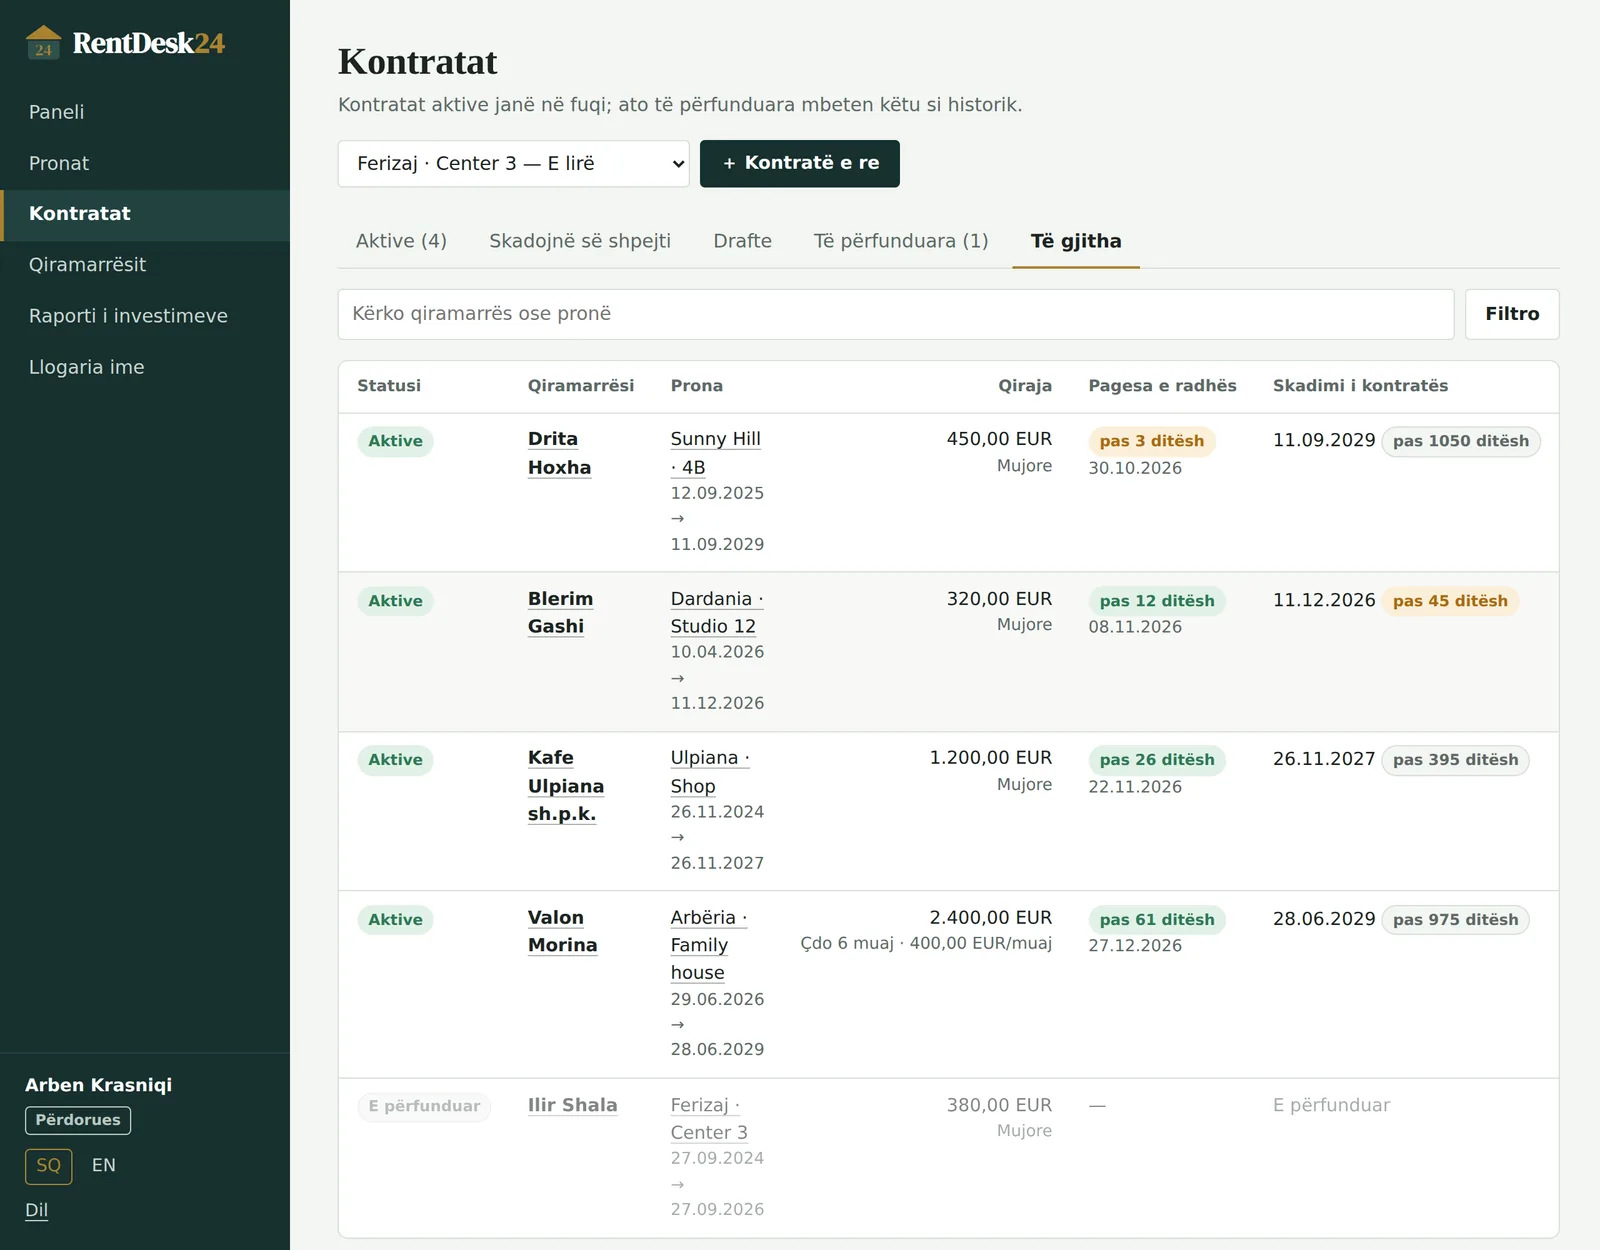The width and height of the screenshot is (1600, 1250).
Task: Open Llogaria ime page
Action: (145, 367)
